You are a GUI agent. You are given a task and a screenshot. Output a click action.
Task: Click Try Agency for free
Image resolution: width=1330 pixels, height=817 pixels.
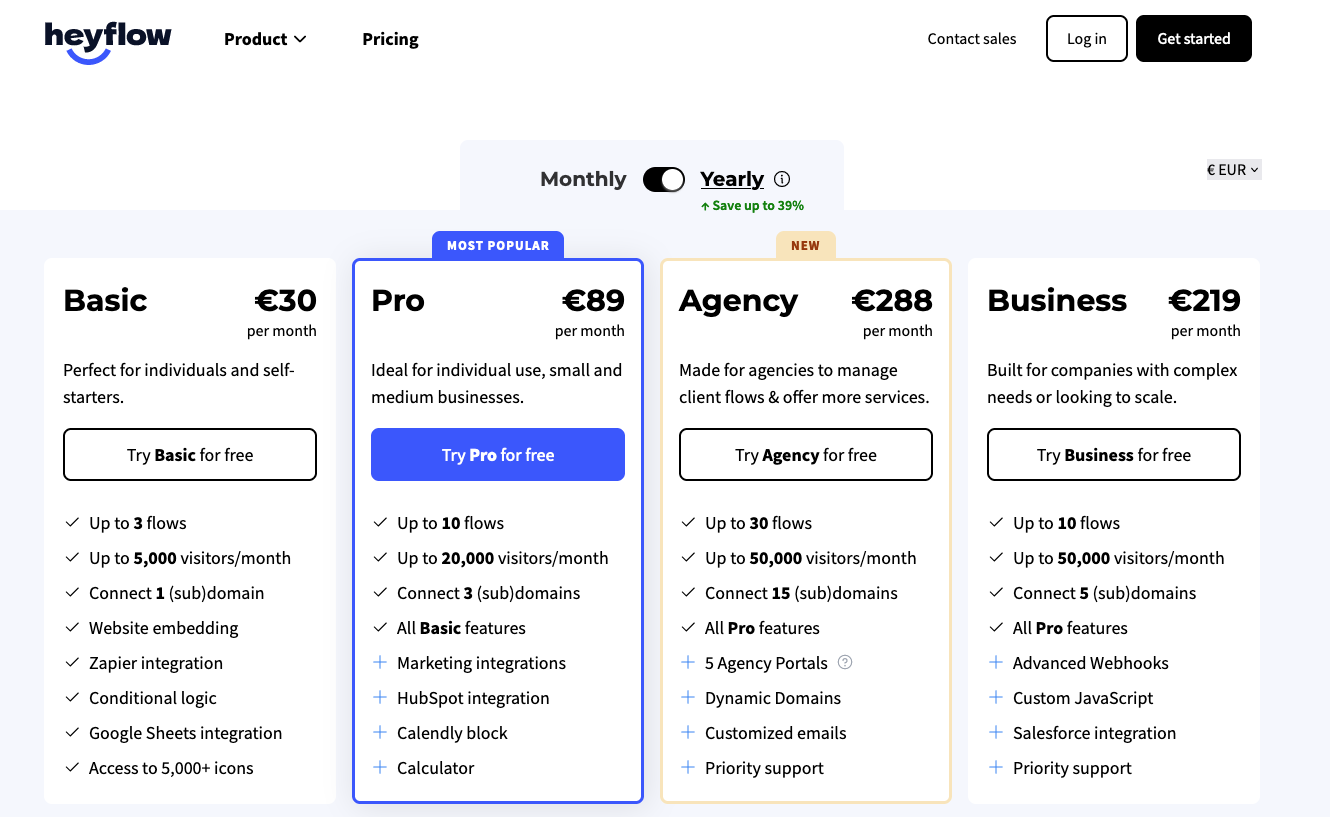pyautogui.click(x=806, y=455)
